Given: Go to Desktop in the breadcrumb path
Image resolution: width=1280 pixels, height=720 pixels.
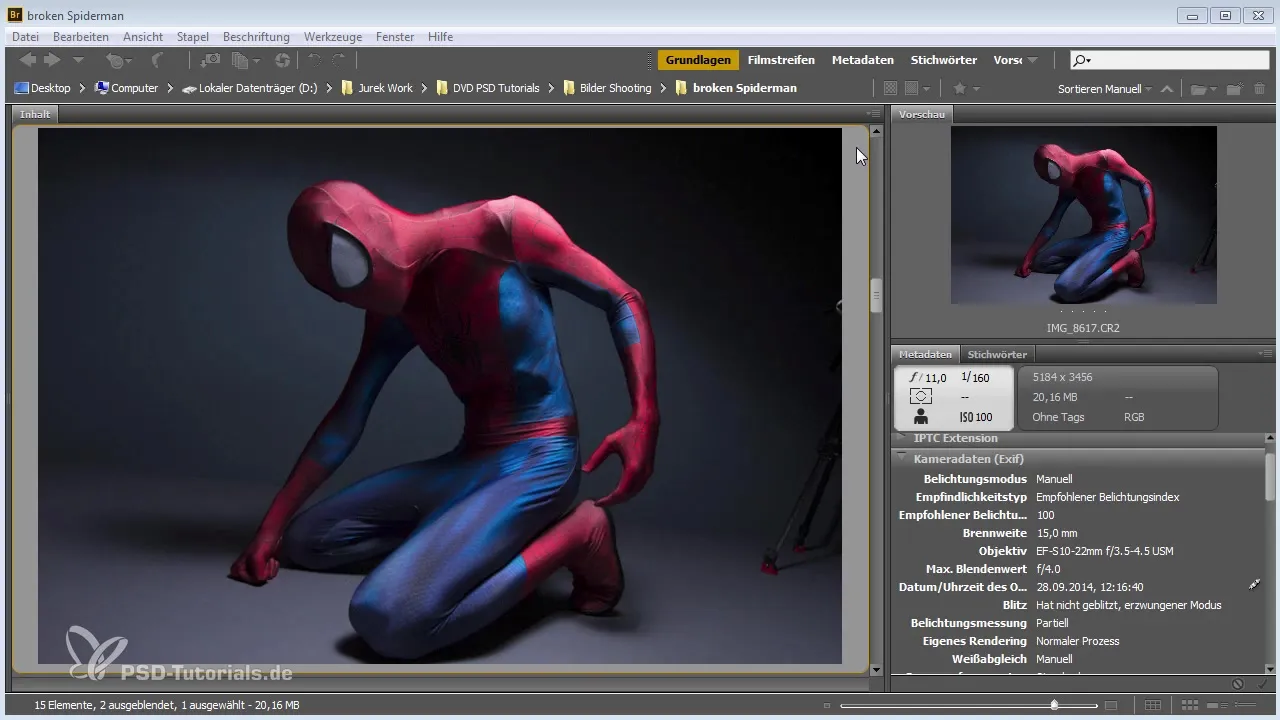Looking at the screenshot, I should (42, 88).
